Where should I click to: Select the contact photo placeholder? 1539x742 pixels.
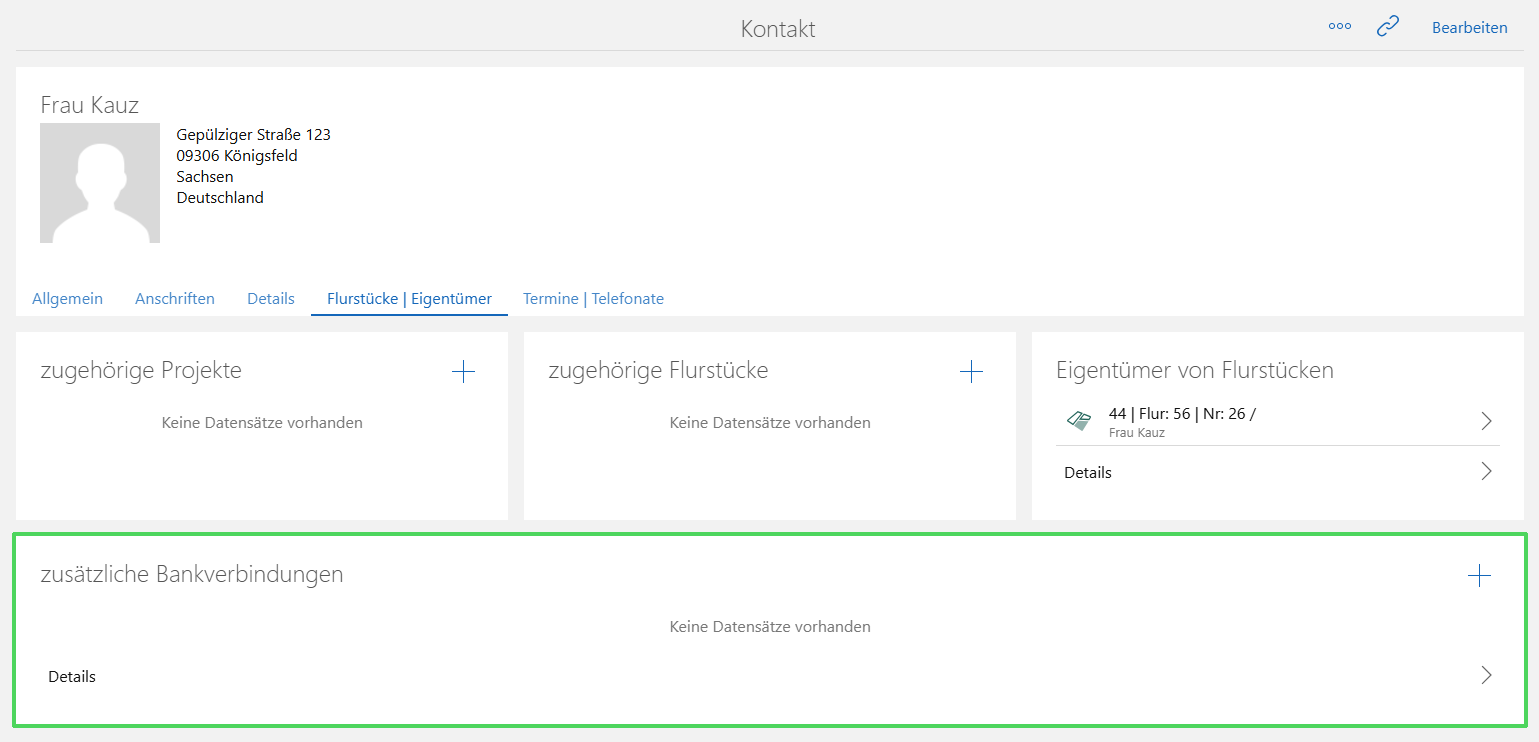(x=100, y=182)
